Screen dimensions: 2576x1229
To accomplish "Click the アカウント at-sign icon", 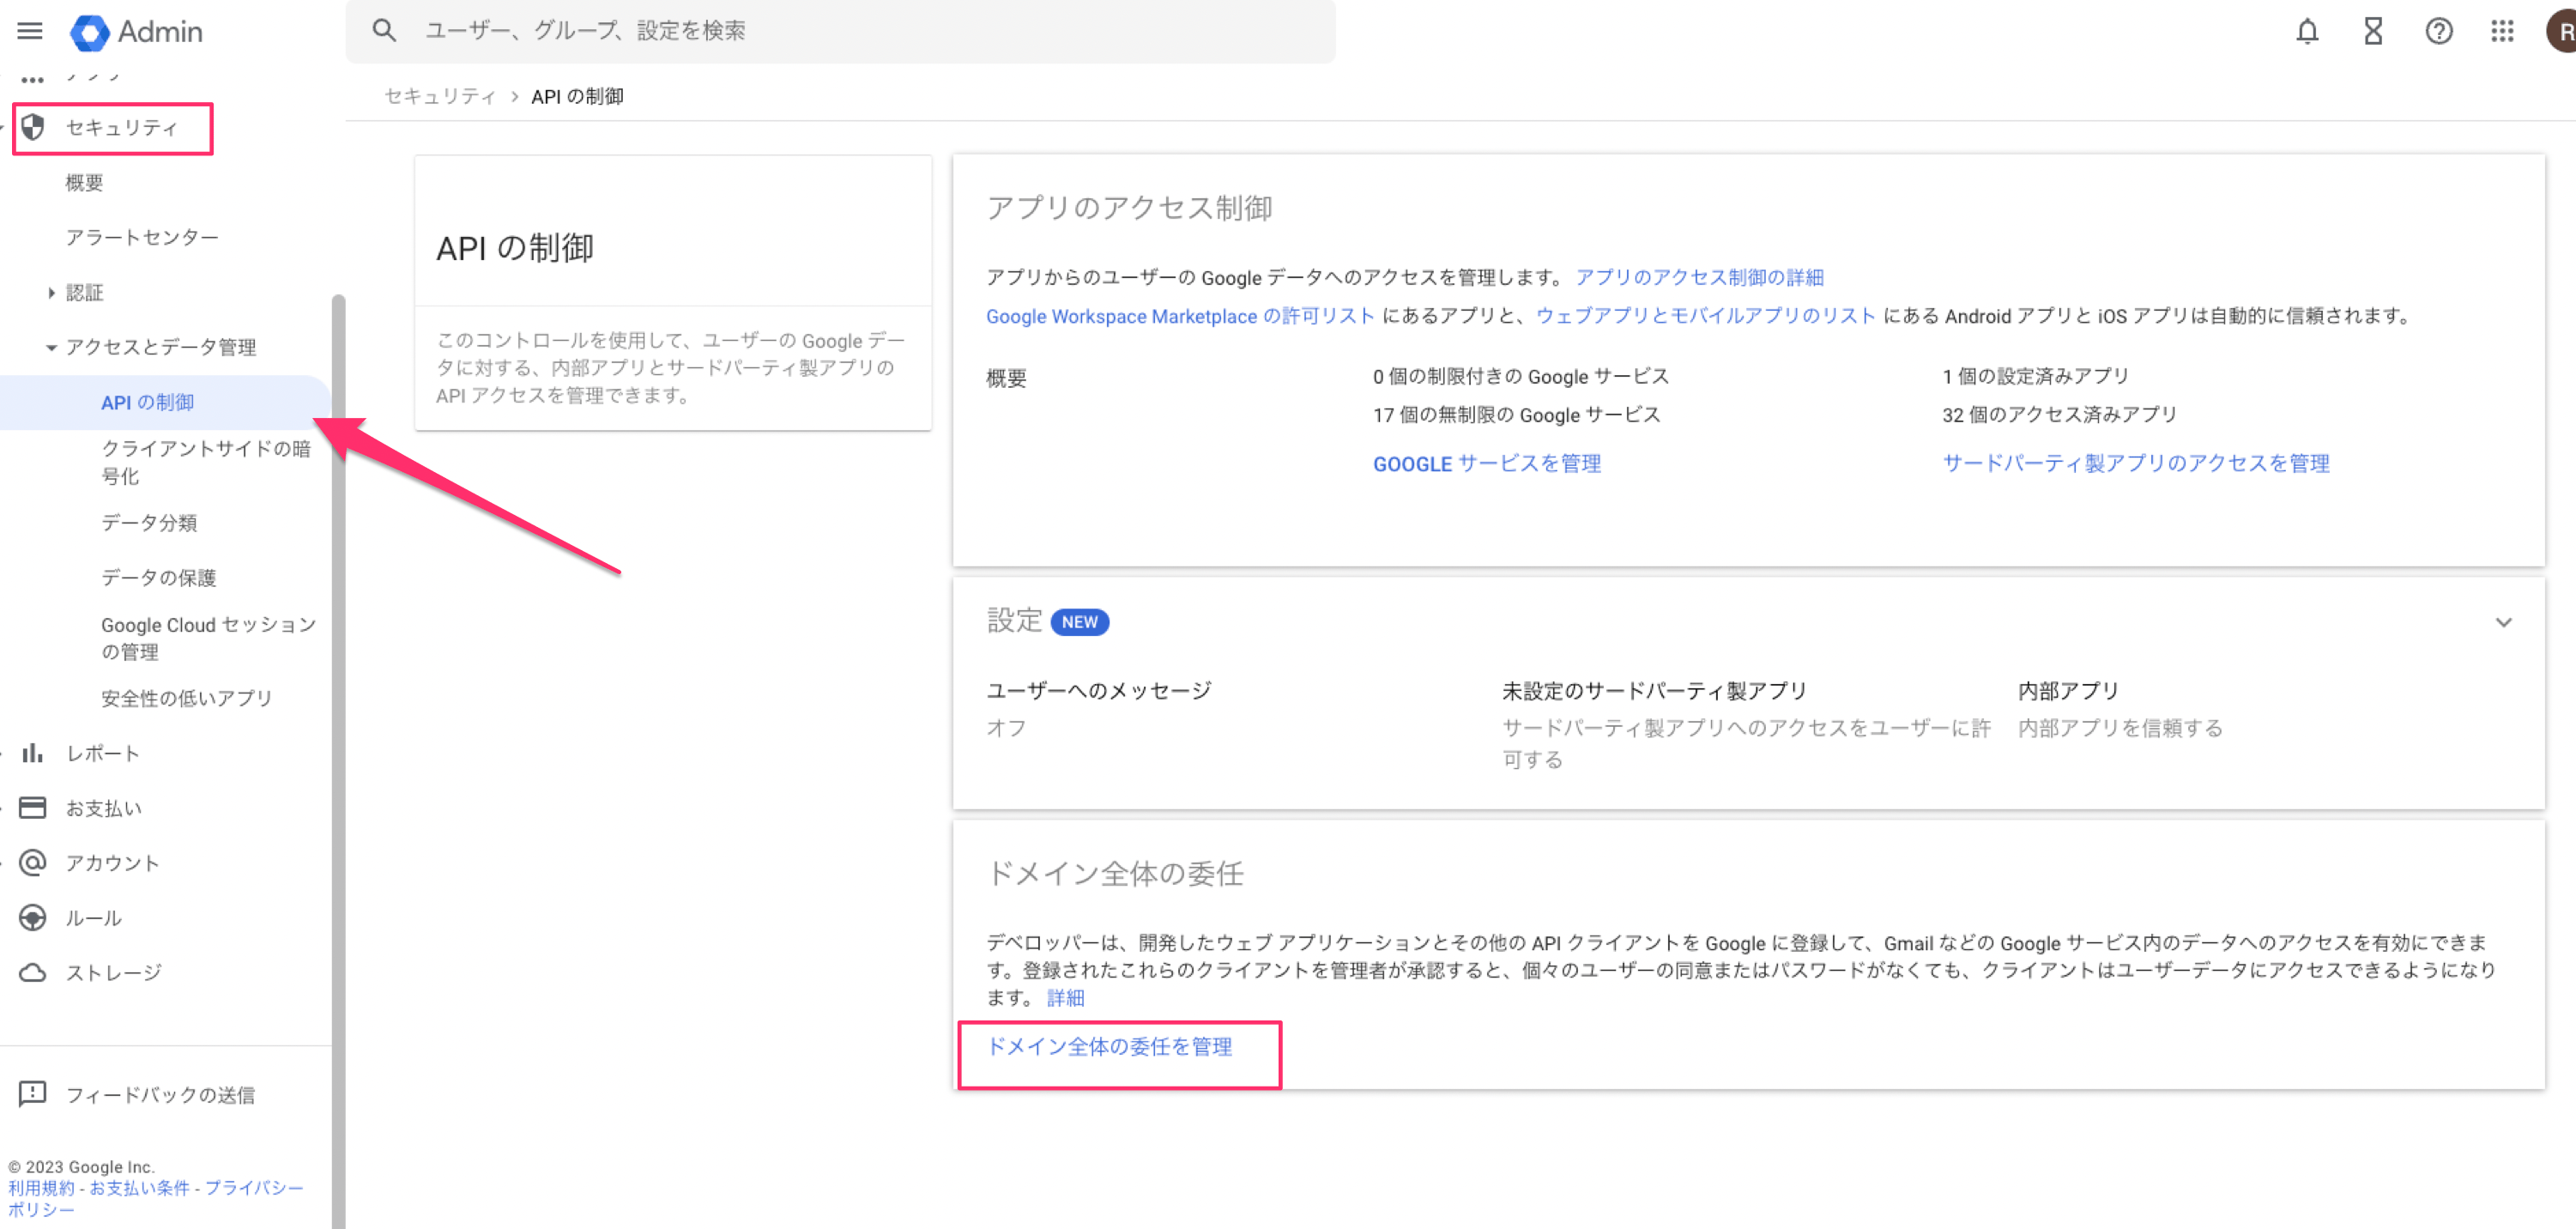I will (33, 862).
